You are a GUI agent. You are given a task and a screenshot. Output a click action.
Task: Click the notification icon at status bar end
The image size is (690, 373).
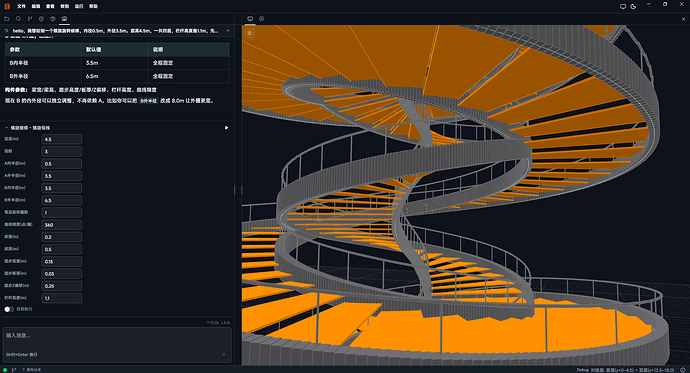(x=683, y=370)
